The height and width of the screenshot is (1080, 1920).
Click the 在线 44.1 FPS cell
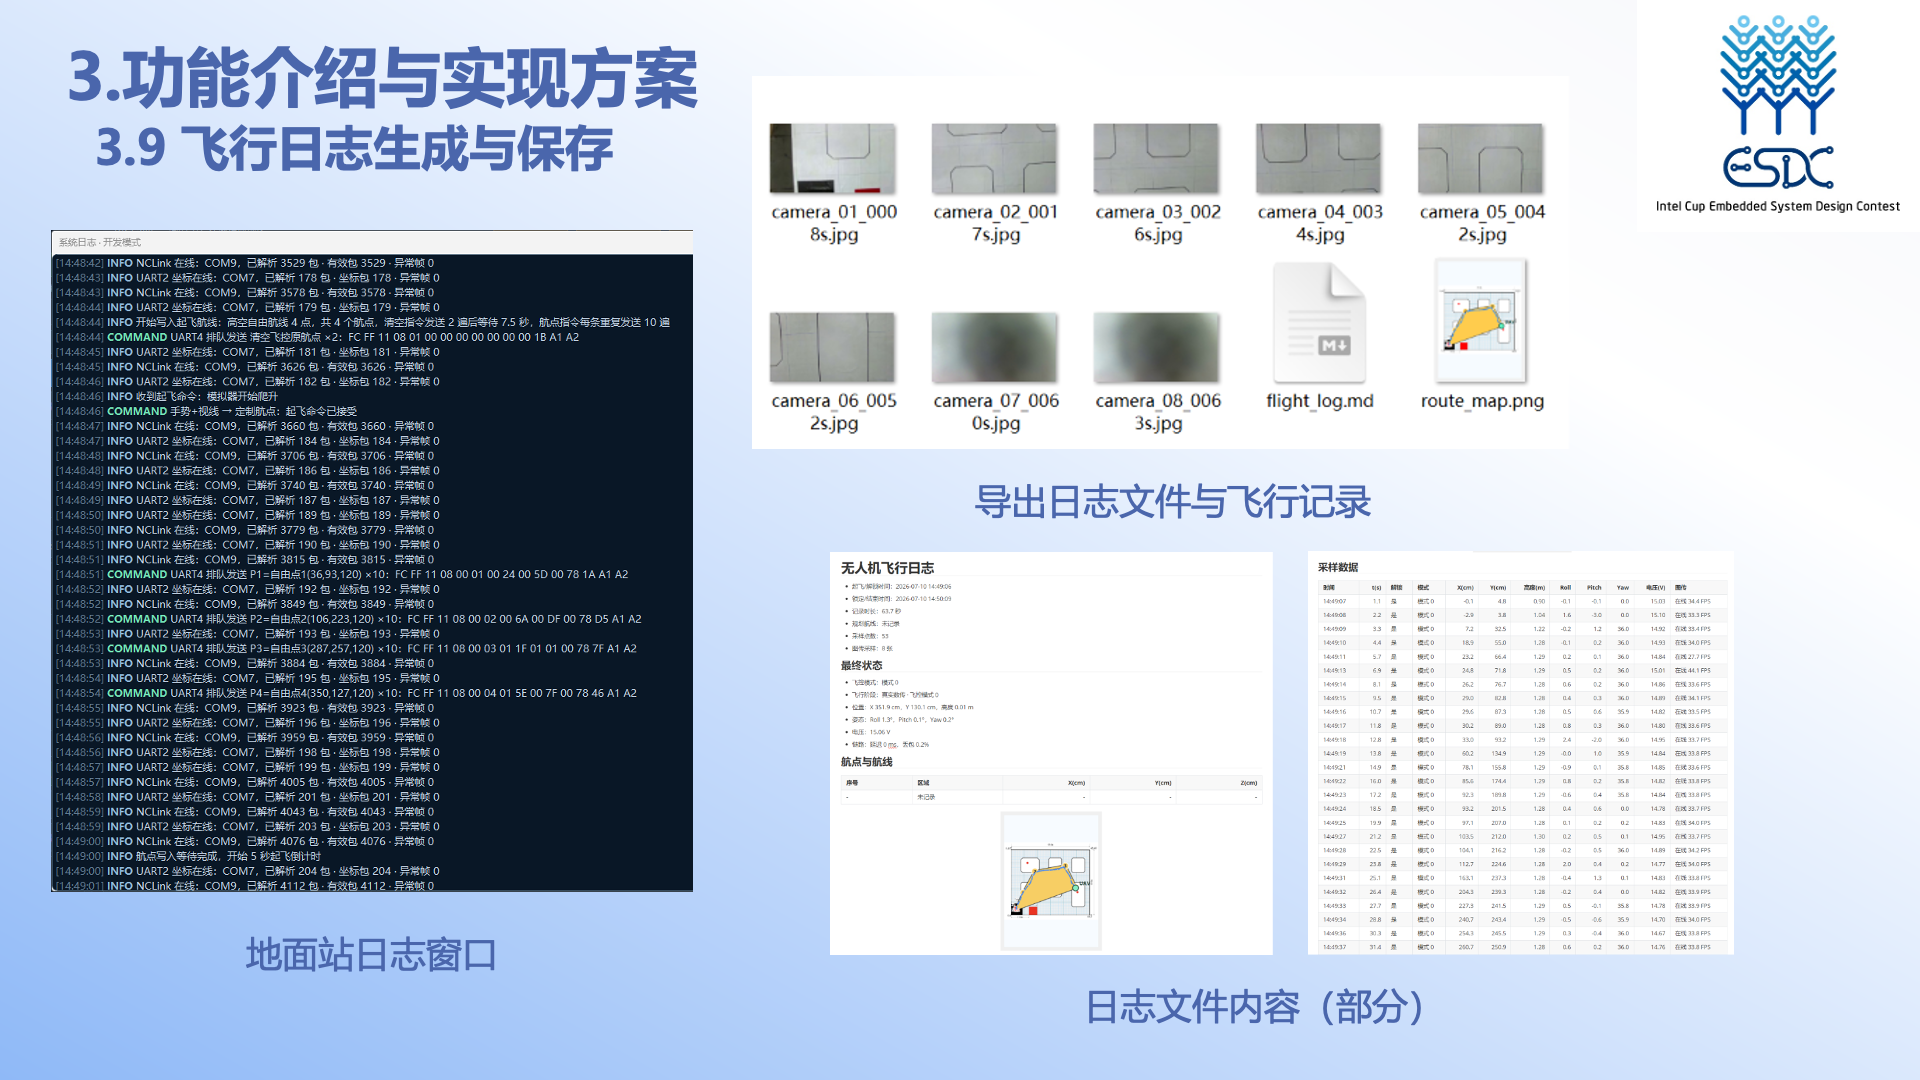1693,671
